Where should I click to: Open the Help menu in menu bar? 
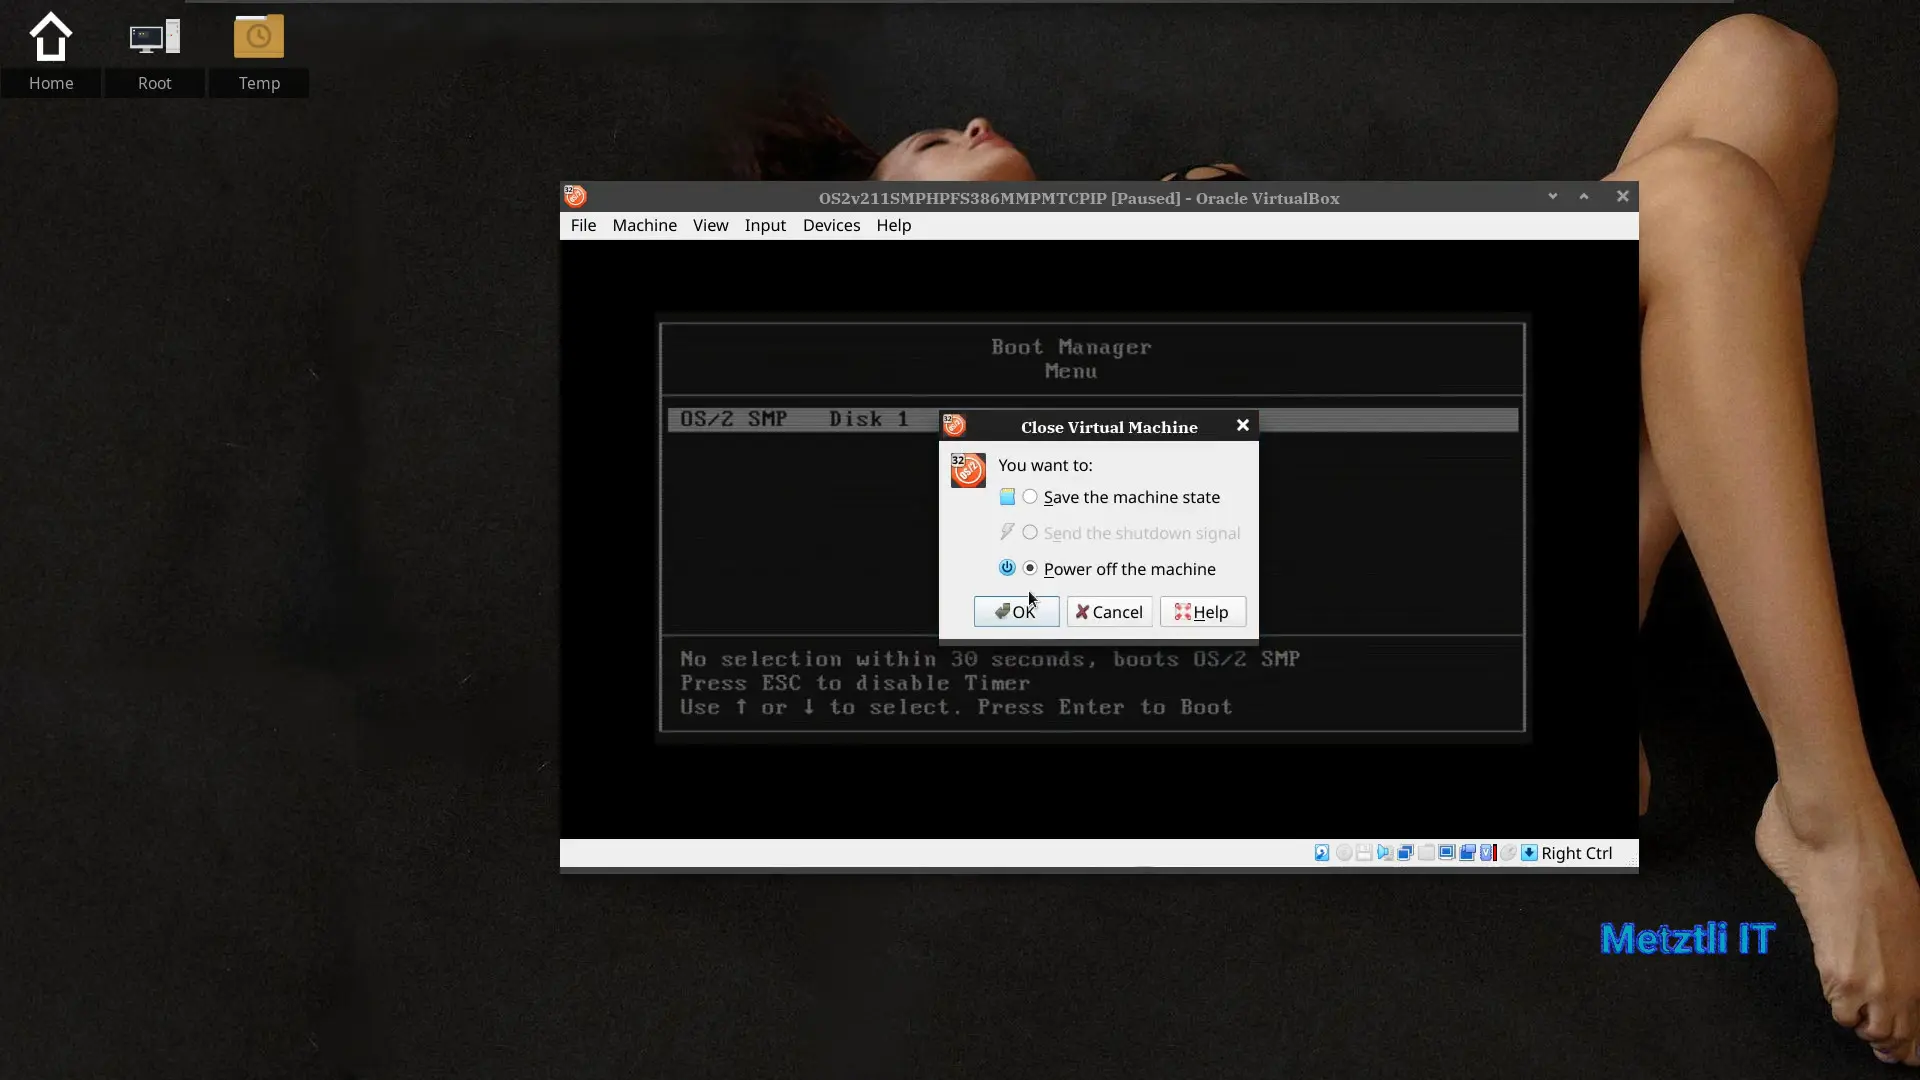893,225
